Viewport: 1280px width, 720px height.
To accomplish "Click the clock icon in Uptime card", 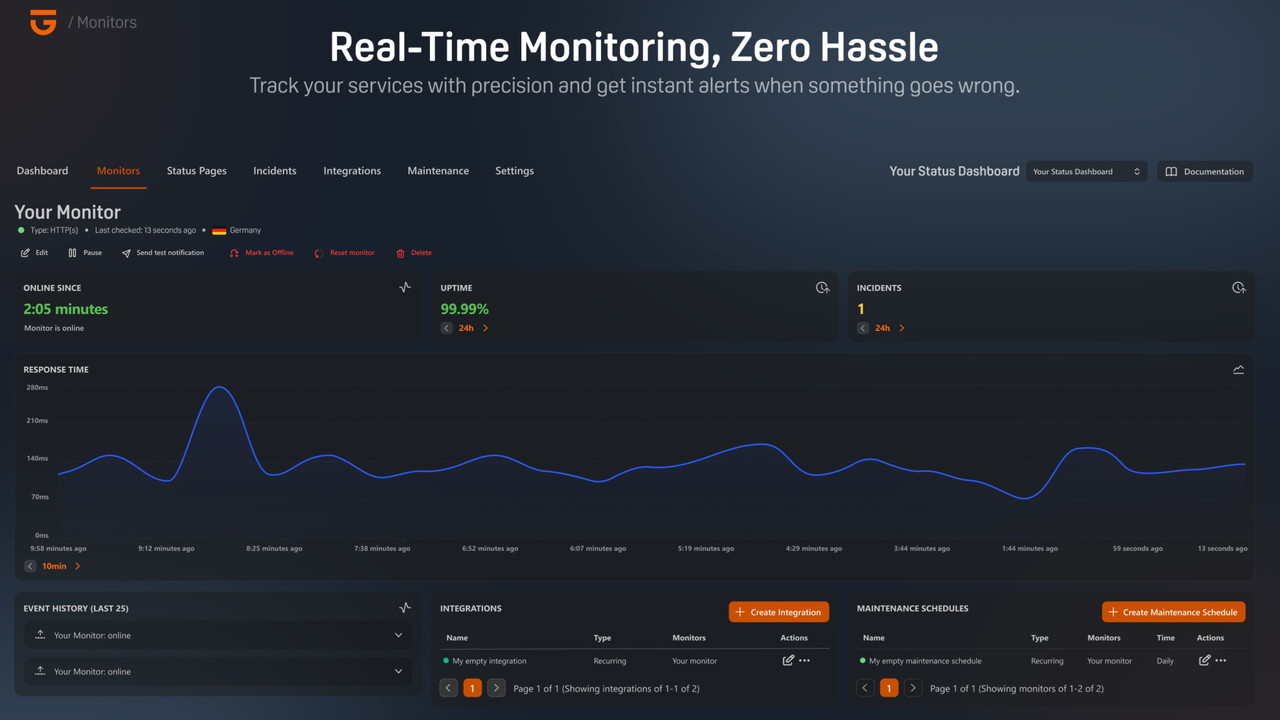I will point(822,288).
